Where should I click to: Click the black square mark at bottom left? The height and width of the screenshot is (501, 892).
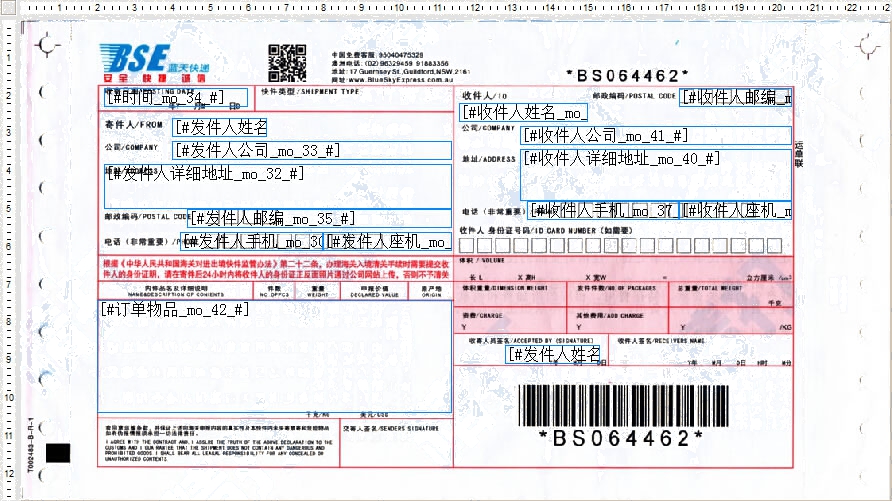click(58, 453)
